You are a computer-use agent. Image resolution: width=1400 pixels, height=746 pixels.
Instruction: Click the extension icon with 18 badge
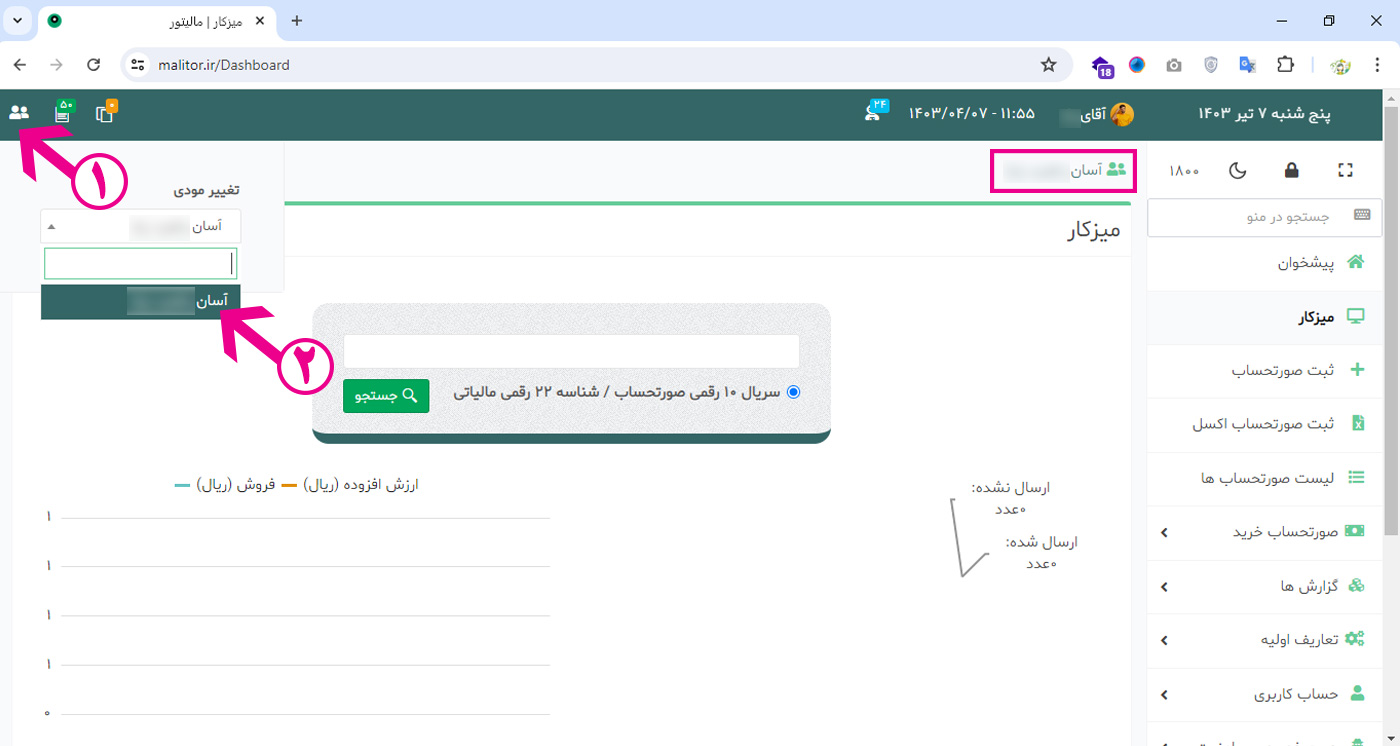click(x=1102, y=67)
